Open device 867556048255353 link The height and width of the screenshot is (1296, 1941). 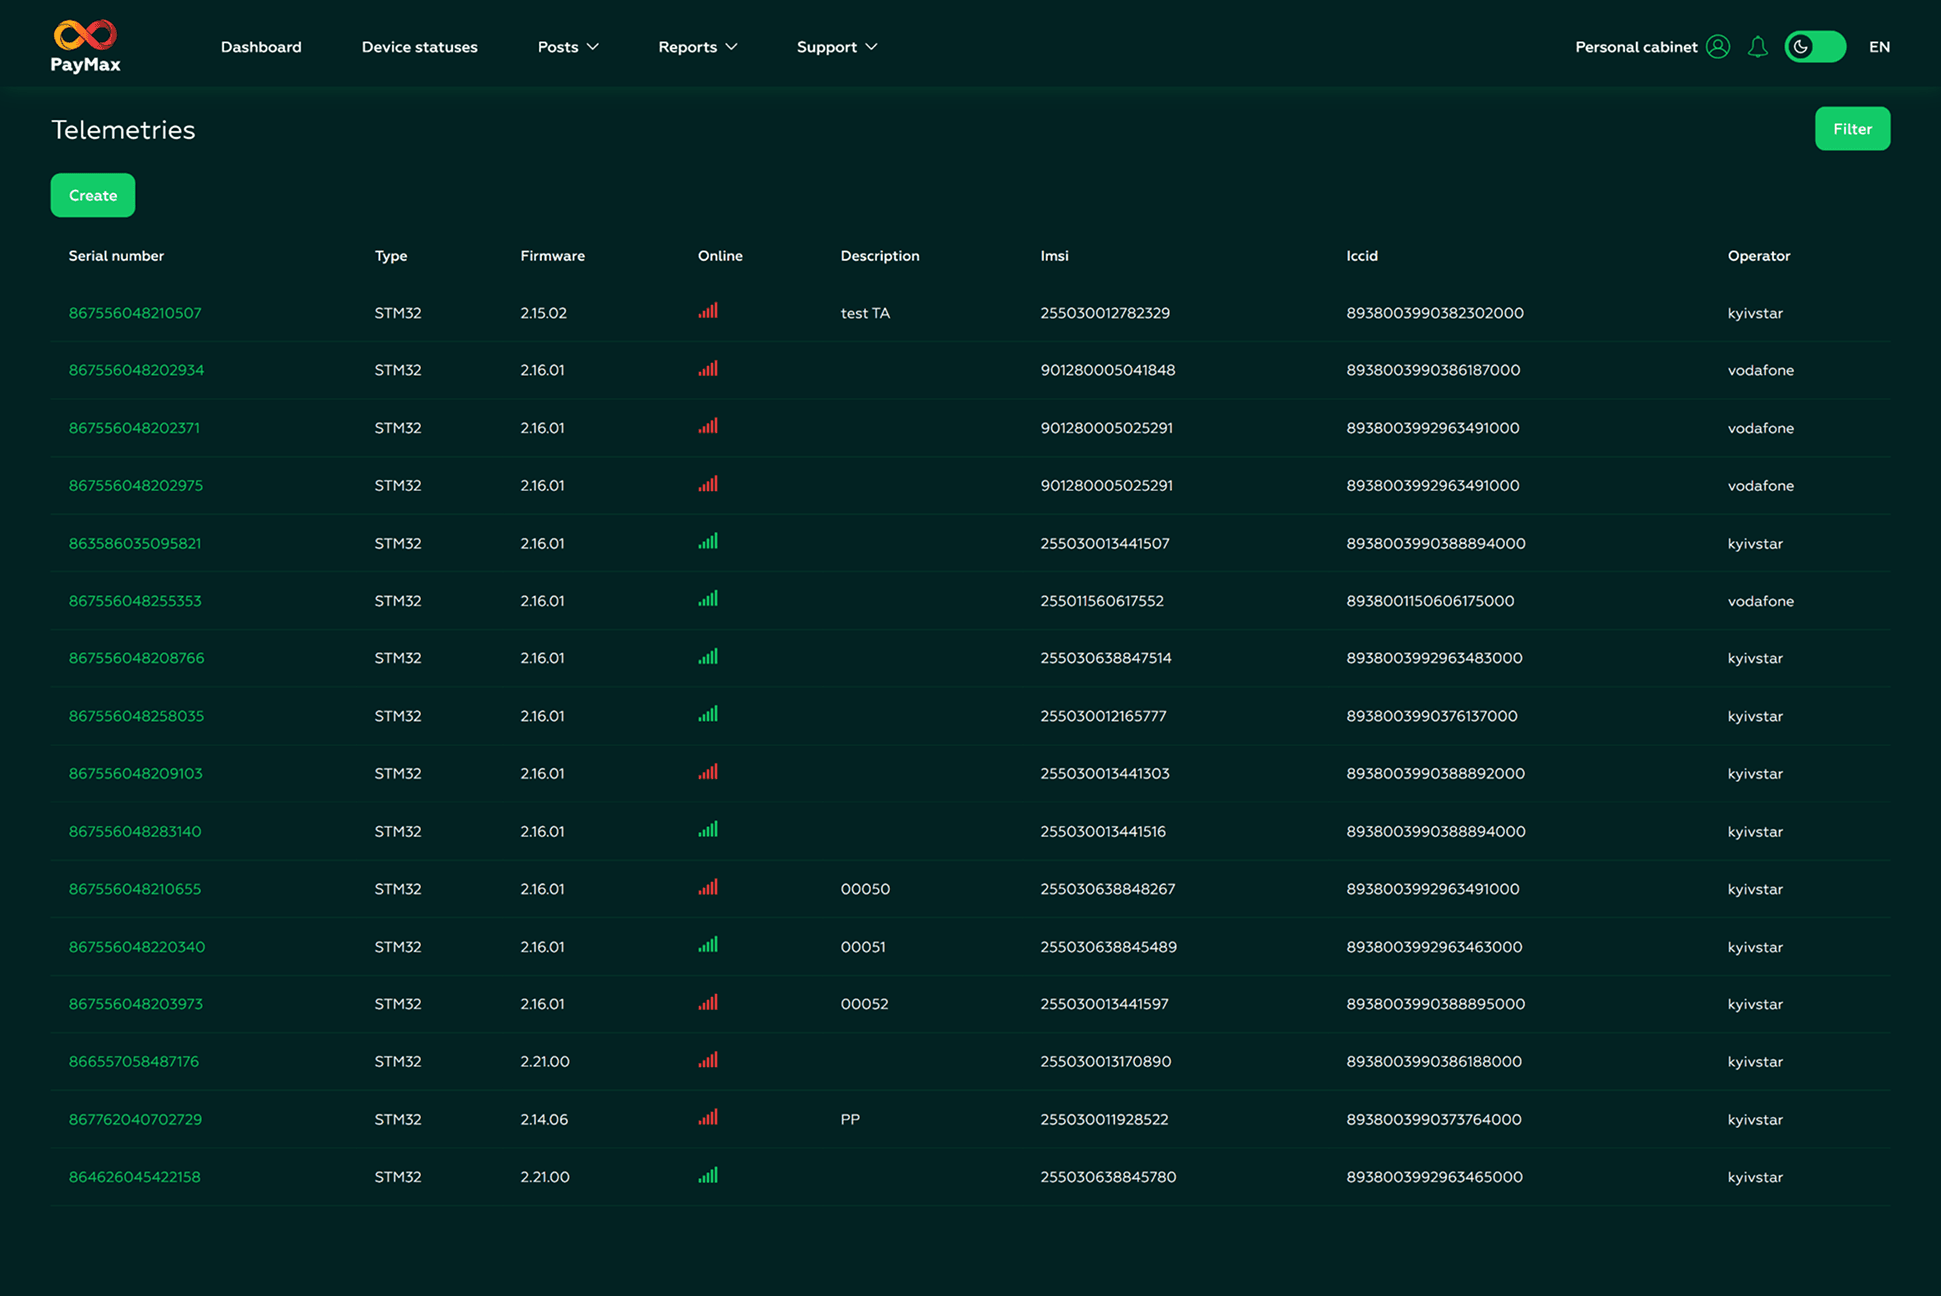click(x=135, y=601)
